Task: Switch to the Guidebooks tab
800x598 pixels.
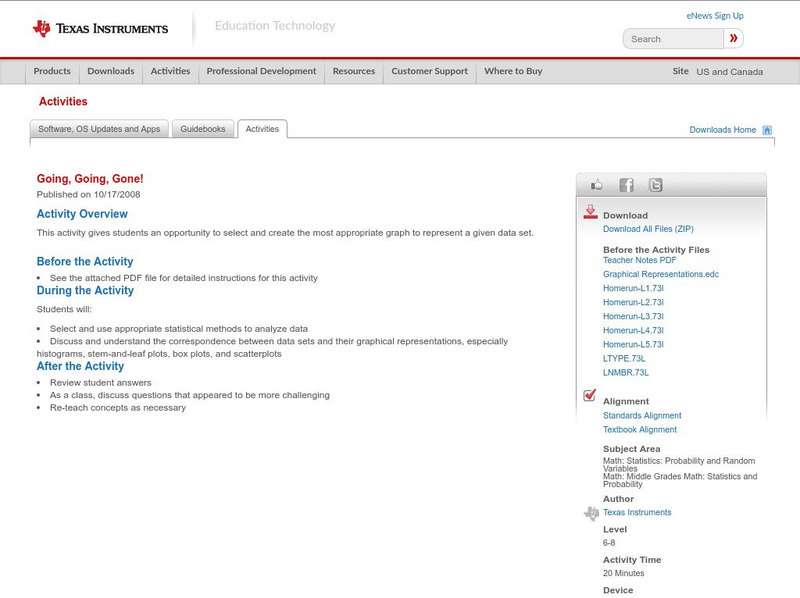Action: (203, 129)
